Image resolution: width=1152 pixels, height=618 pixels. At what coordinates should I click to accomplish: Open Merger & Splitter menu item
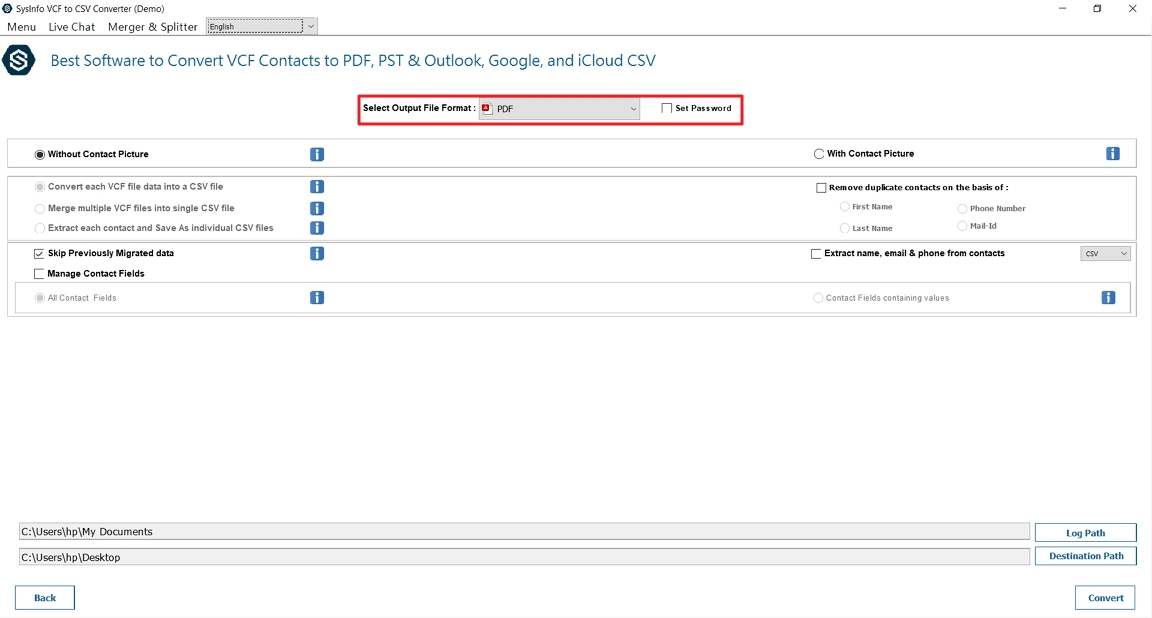[152, 26]
